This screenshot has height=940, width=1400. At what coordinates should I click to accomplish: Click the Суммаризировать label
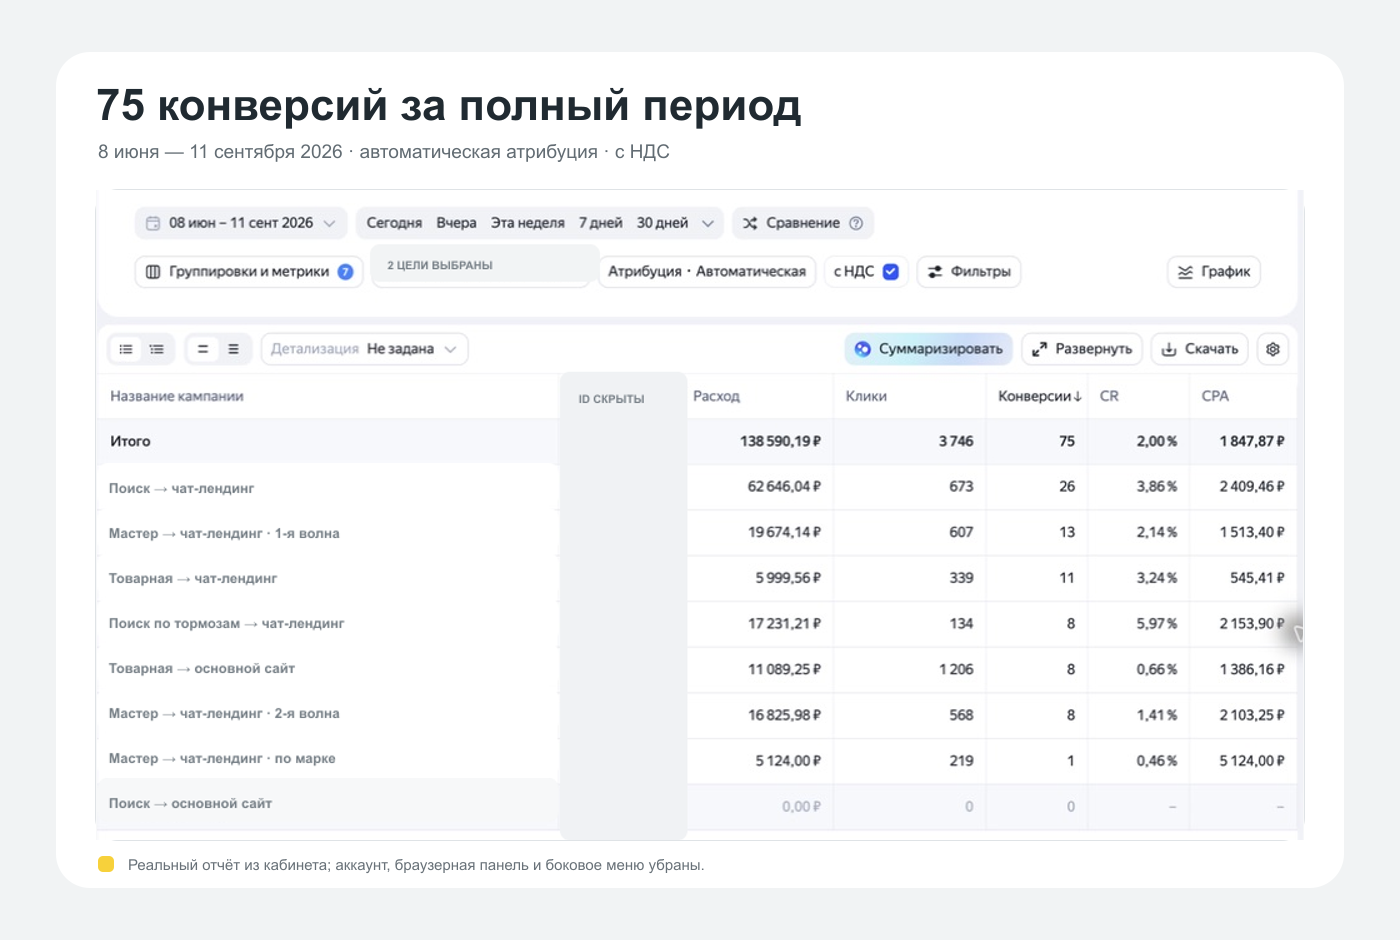pyautogui.click(x=940, y=349)
